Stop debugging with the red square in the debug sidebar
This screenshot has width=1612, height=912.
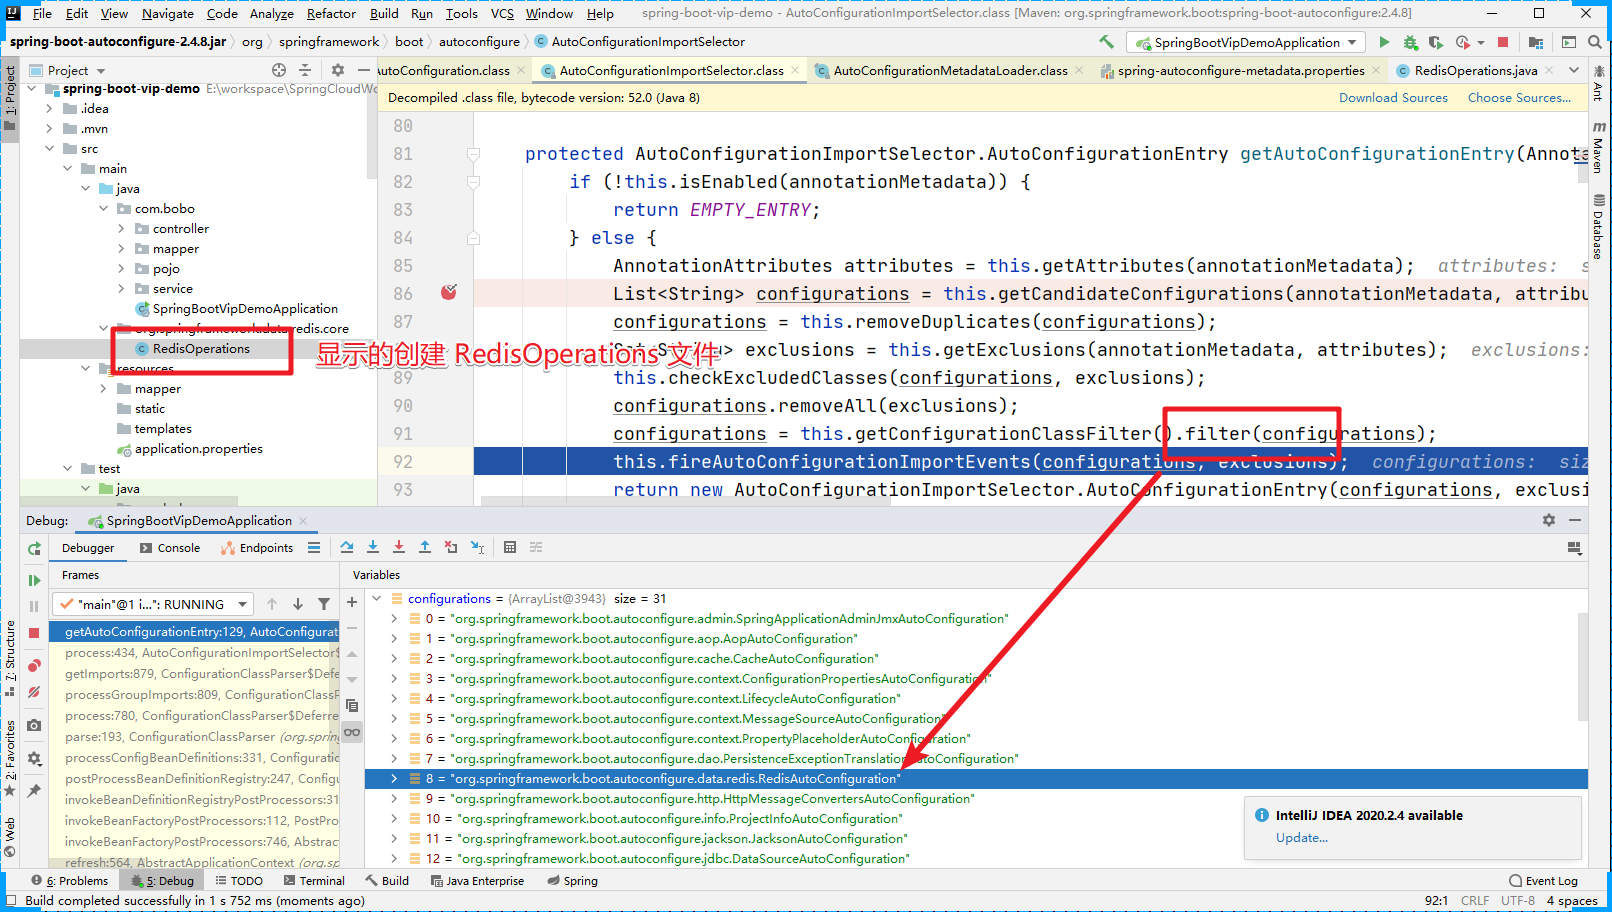click(34, 633)
